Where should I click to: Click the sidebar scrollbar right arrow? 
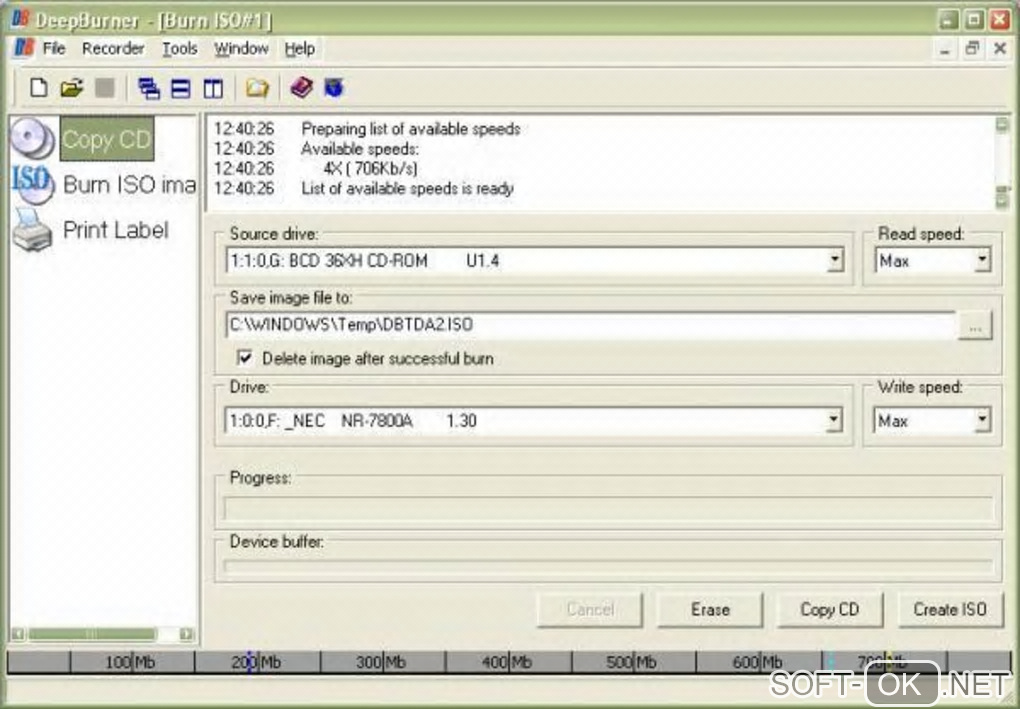(x=187, y=634)
